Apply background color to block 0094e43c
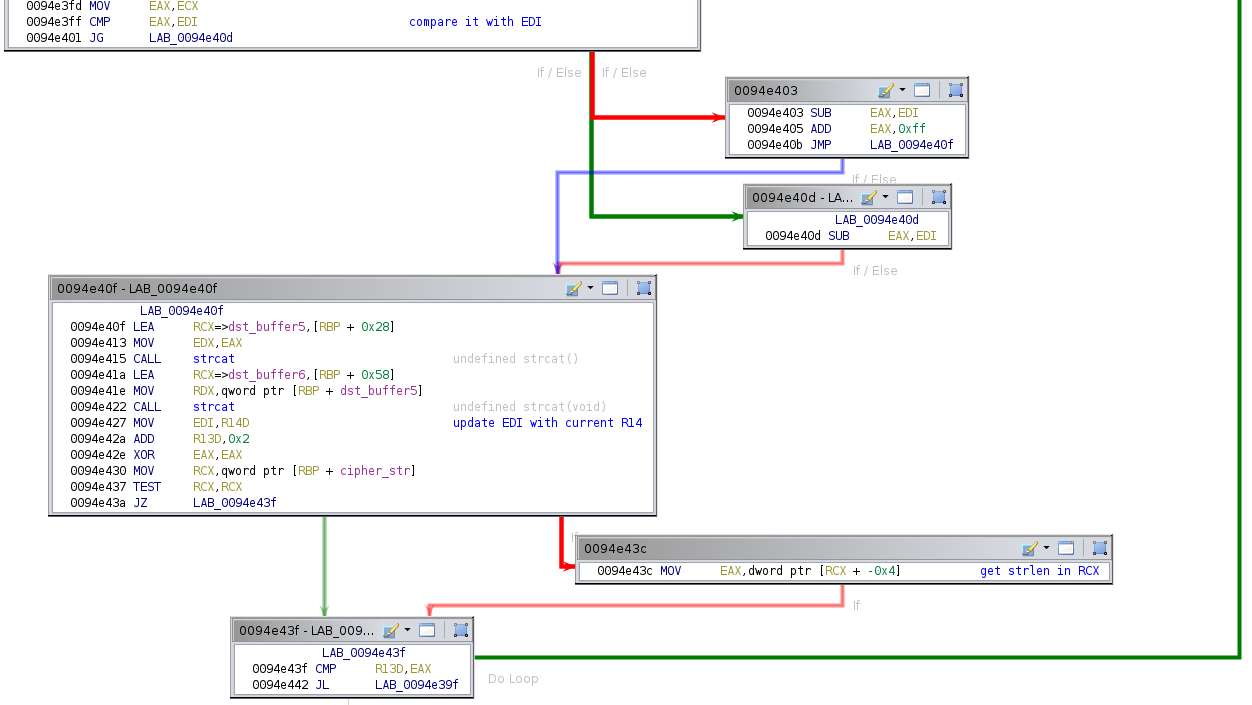The width and height of the screenshot is (1252, 705). [x=1029, y=548]
